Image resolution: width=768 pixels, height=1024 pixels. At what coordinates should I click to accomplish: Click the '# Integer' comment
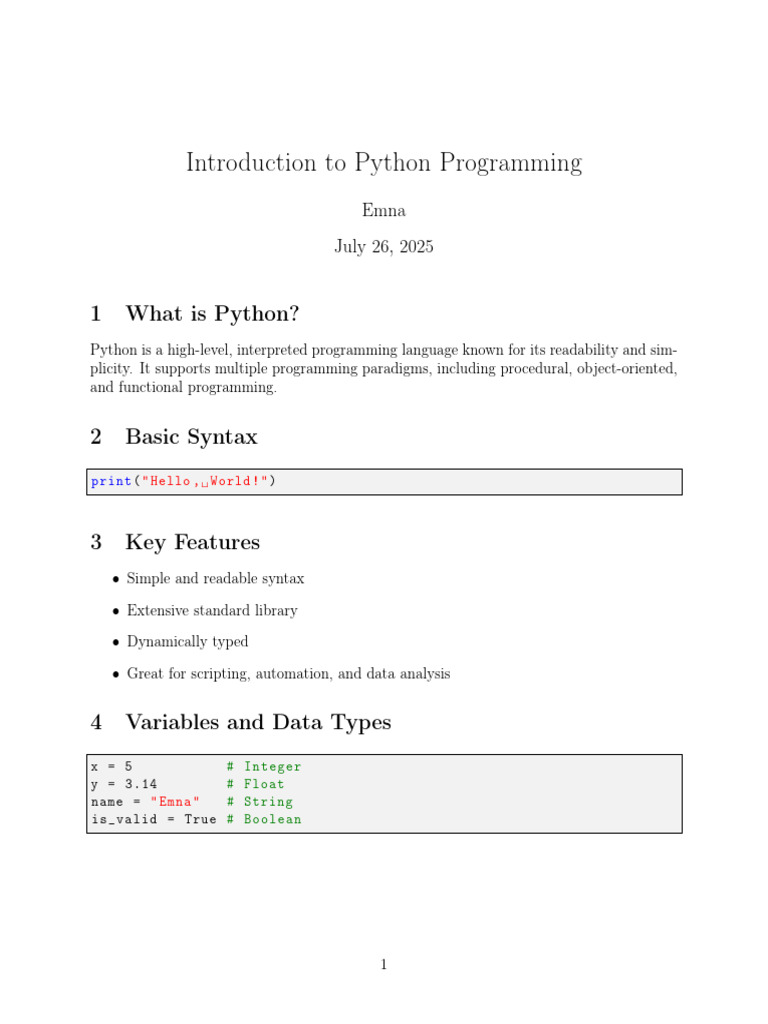pos(264,767)
